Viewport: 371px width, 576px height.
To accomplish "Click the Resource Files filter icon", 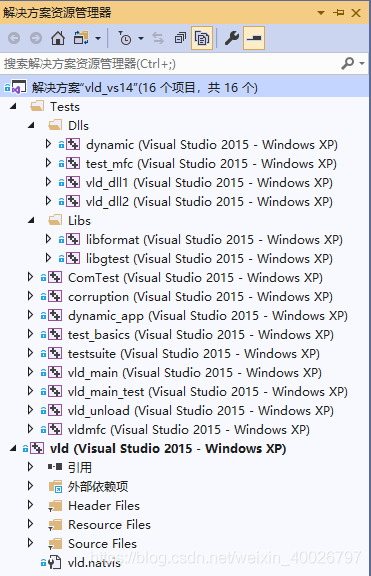I will (x=55, y=525).
